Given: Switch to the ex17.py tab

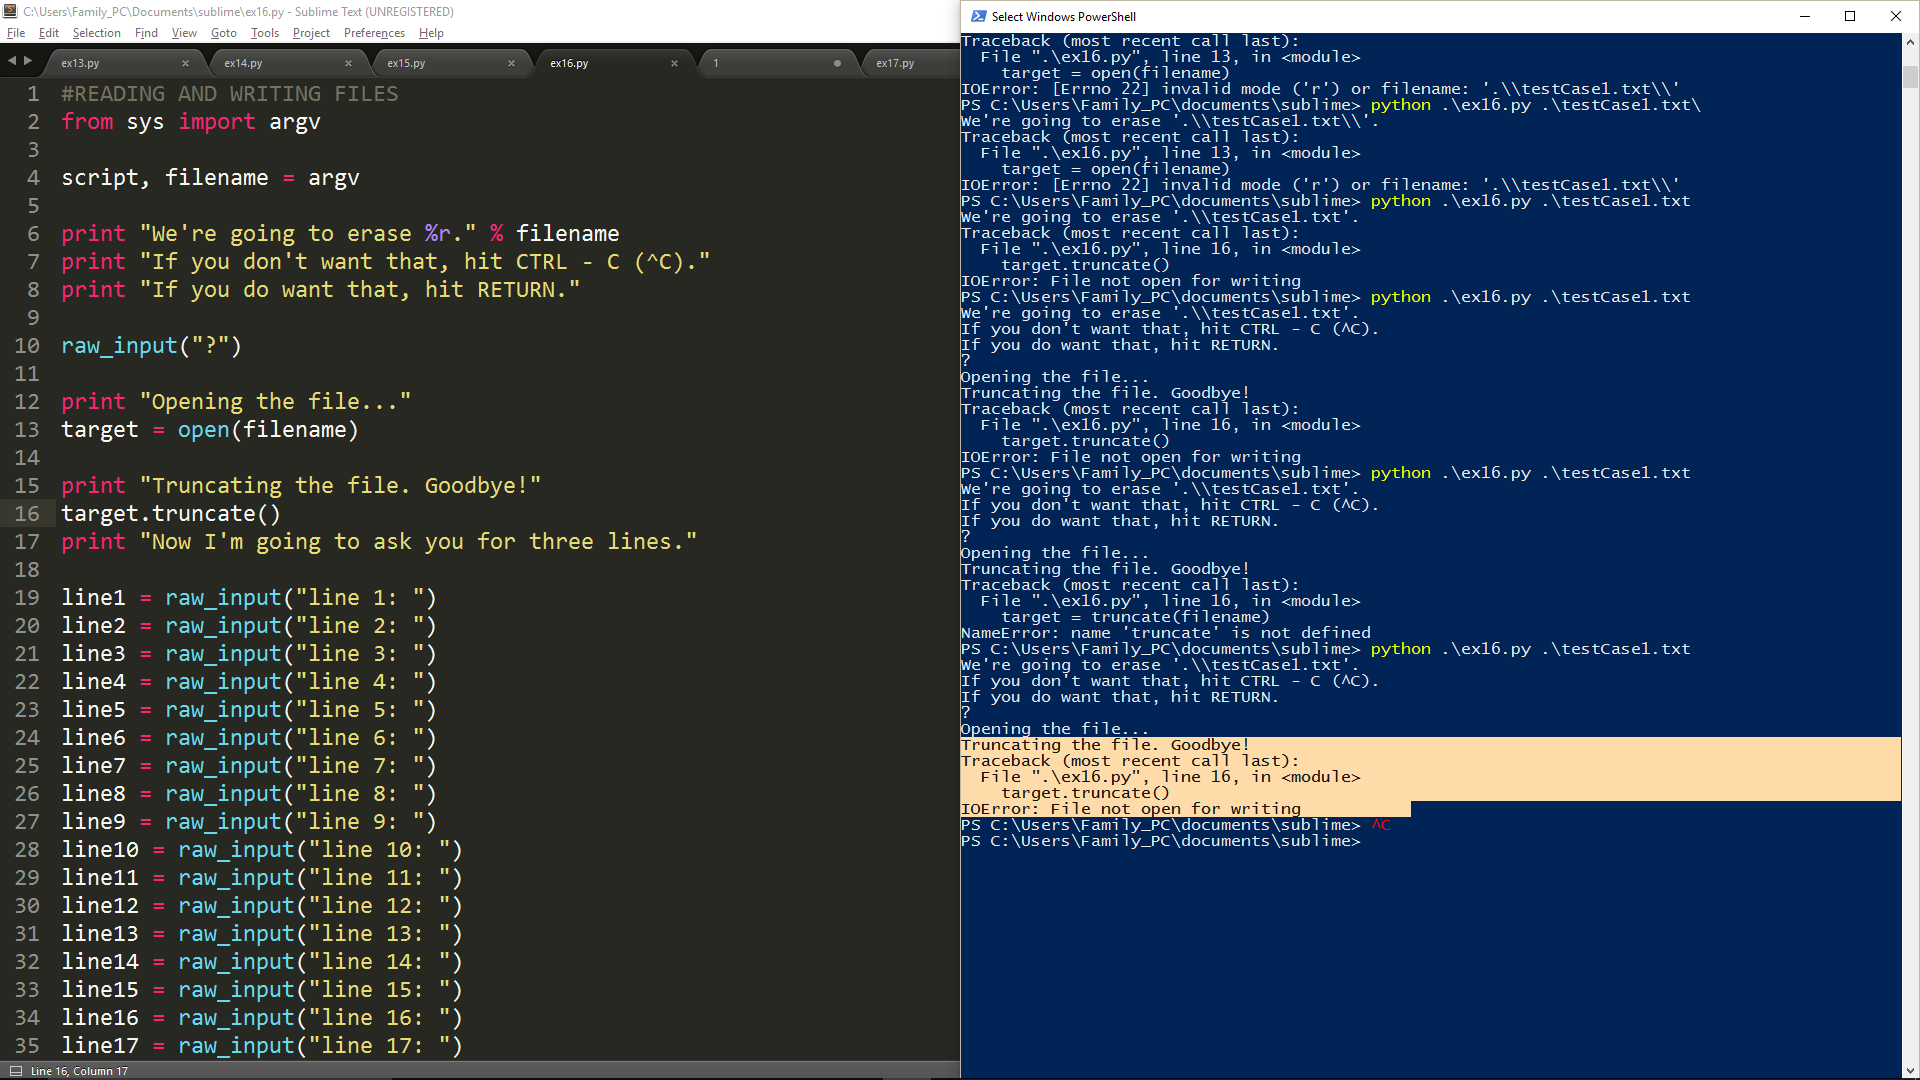Looking at the screenshot, I should pyautogui.click(x=895, y=63).
